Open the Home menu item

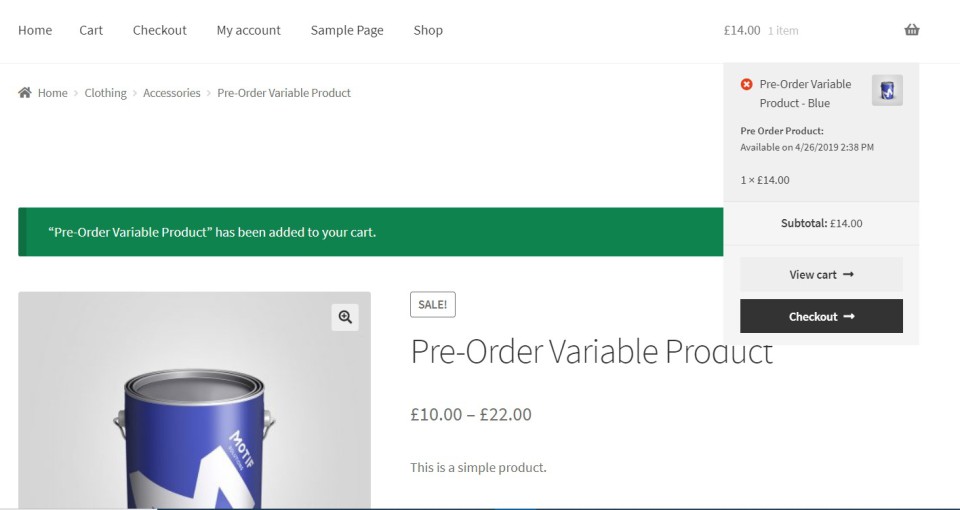(35, 30)
